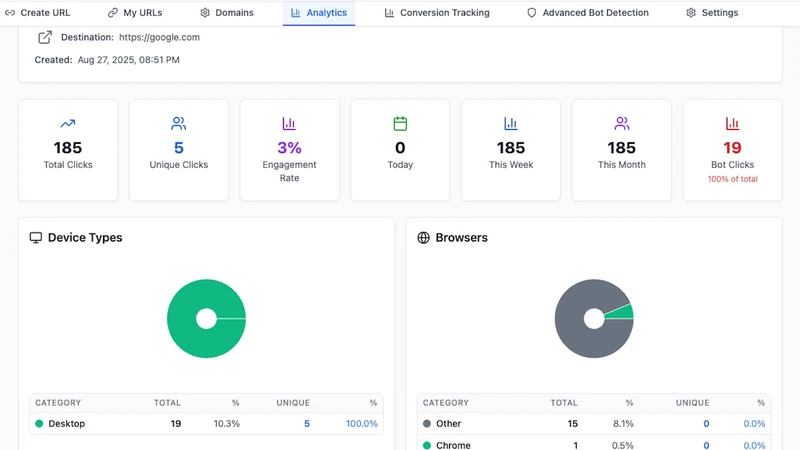Click the Bot Clicks red chart icon

732,123
